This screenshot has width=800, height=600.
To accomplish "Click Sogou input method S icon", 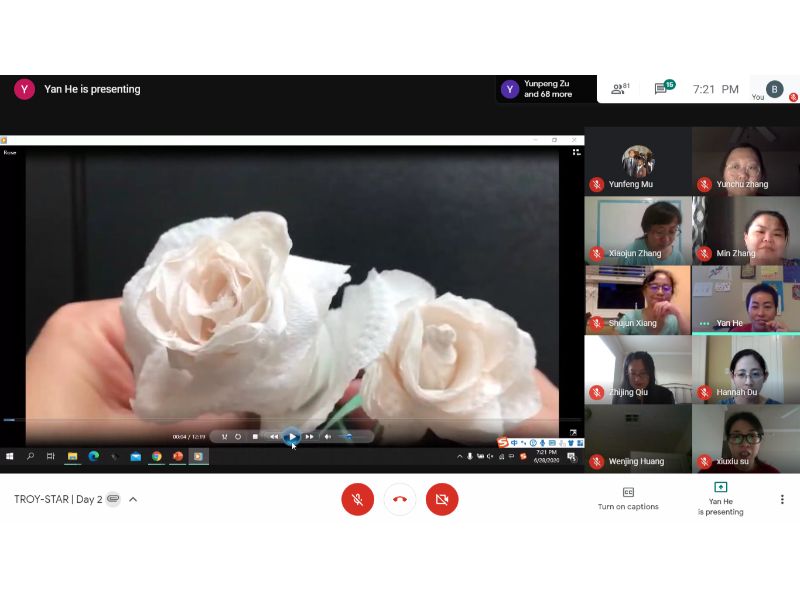I will [503, 442].
